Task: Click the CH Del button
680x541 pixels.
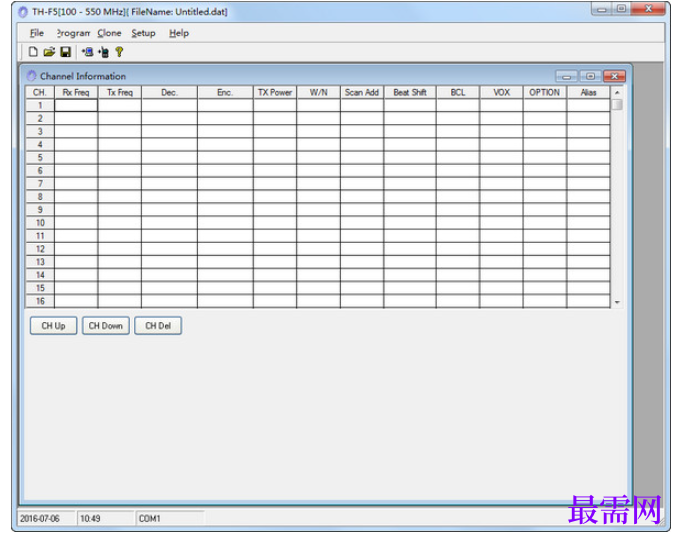Action: click(x=158, y=326)
